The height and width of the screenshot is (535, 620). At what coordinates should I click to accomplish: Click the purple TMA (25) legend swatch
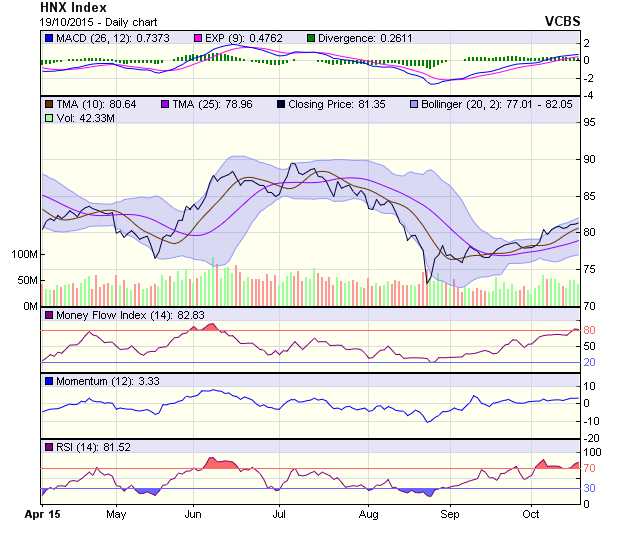(x=165, y=104)
